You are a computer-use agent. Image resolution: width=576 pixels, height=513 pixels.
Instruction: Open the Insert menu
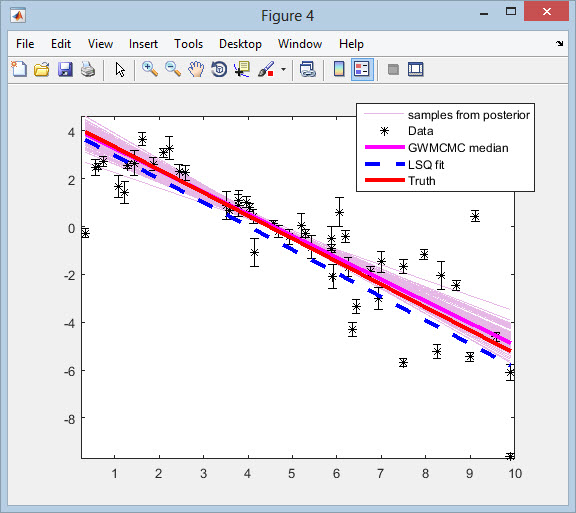(143, 44)
